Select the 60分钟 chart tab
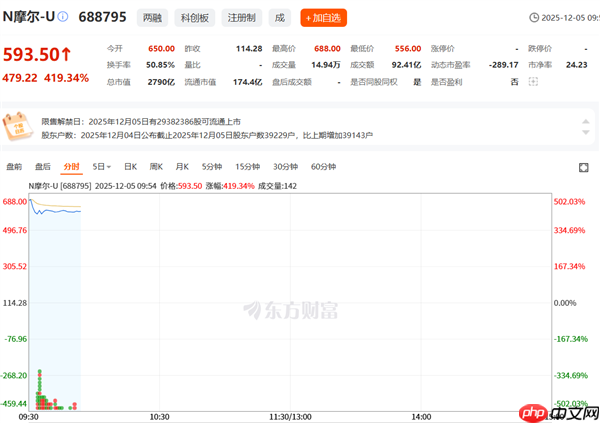The height and width of the screenshot is (423, 600). pyautogui.click(x=323, y=167)
